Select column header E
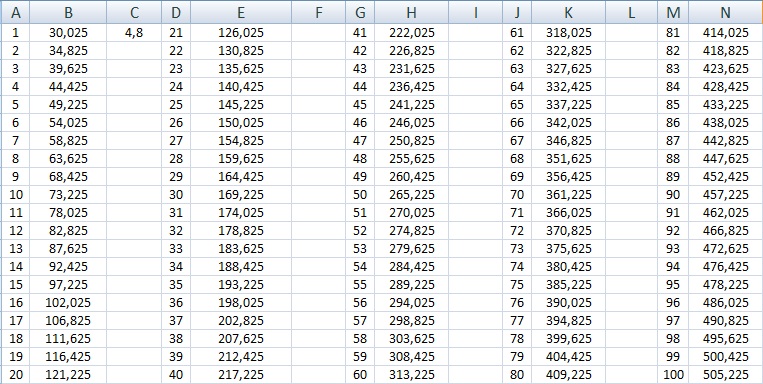Viewport: 763px width, 384px height. tap(241, 12)
